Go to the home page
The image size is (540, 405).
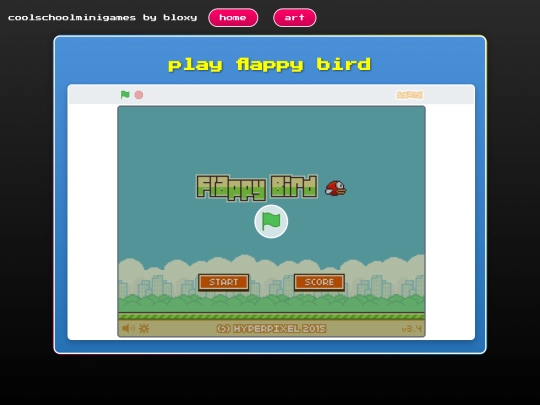(233, 18)
